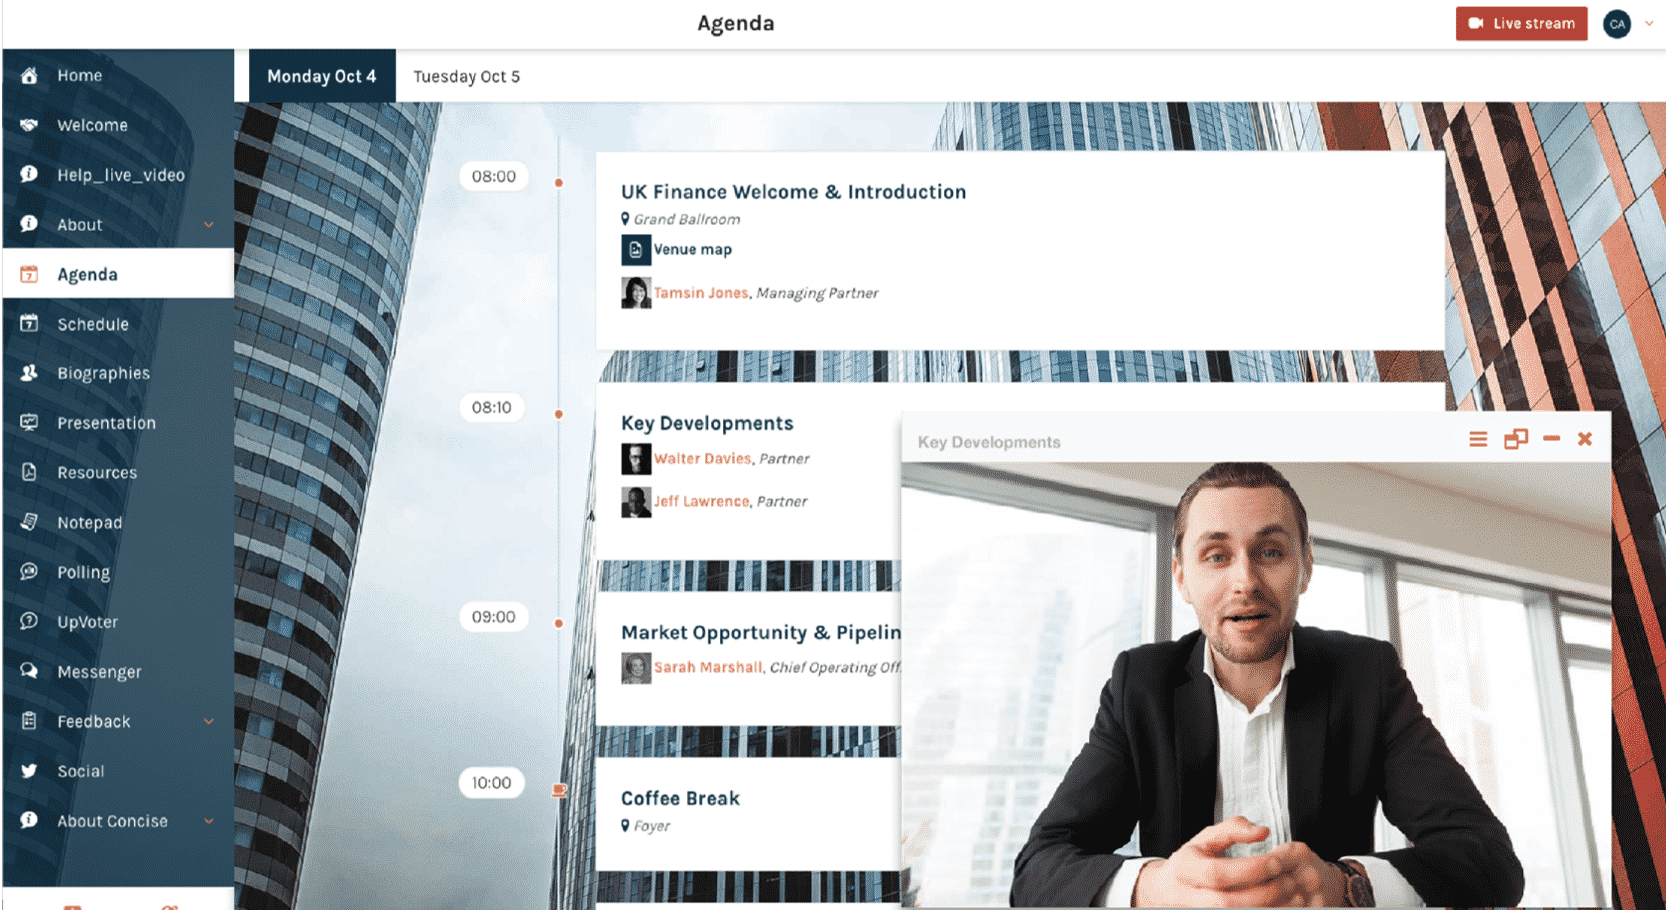The width and height of the screenshot is (1666, 910).
Task: Expand the About submenu chevron
Action: (x=209, y=225)
